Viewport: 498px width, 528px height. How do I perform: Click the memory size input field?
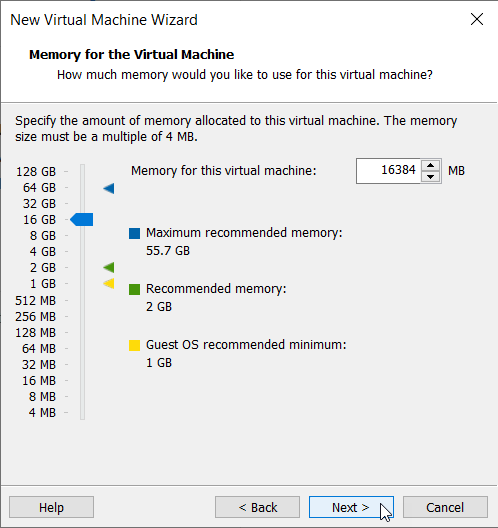pos(388,171)
